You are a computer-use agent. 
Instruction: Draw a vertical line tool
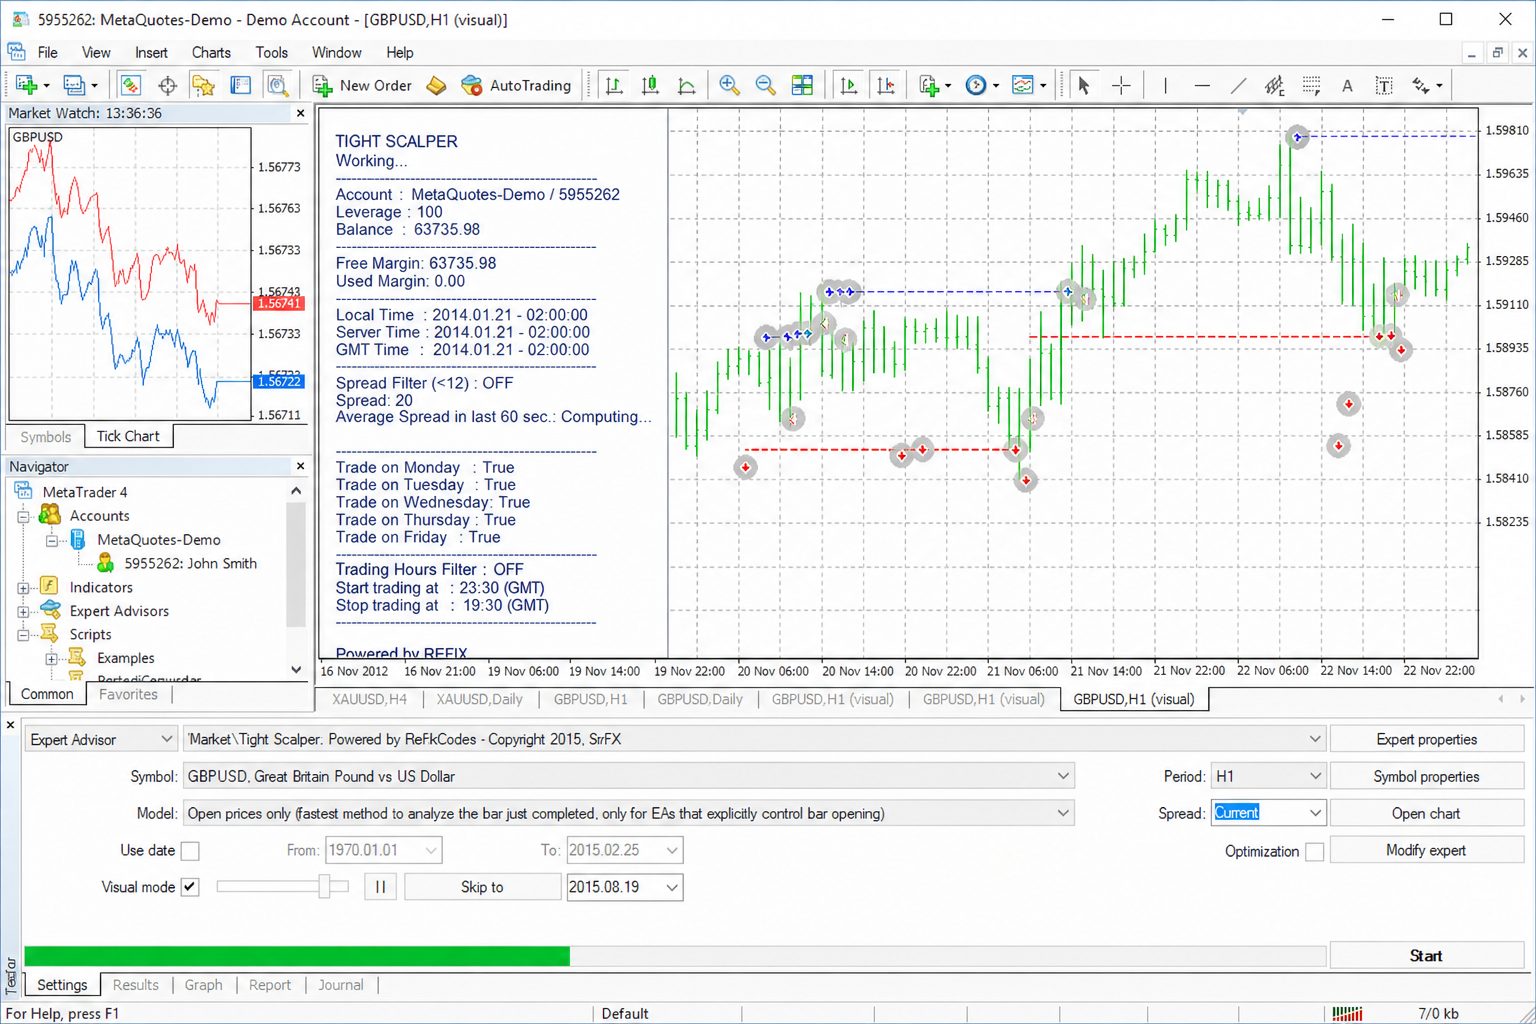click(x=1165, y=85)
